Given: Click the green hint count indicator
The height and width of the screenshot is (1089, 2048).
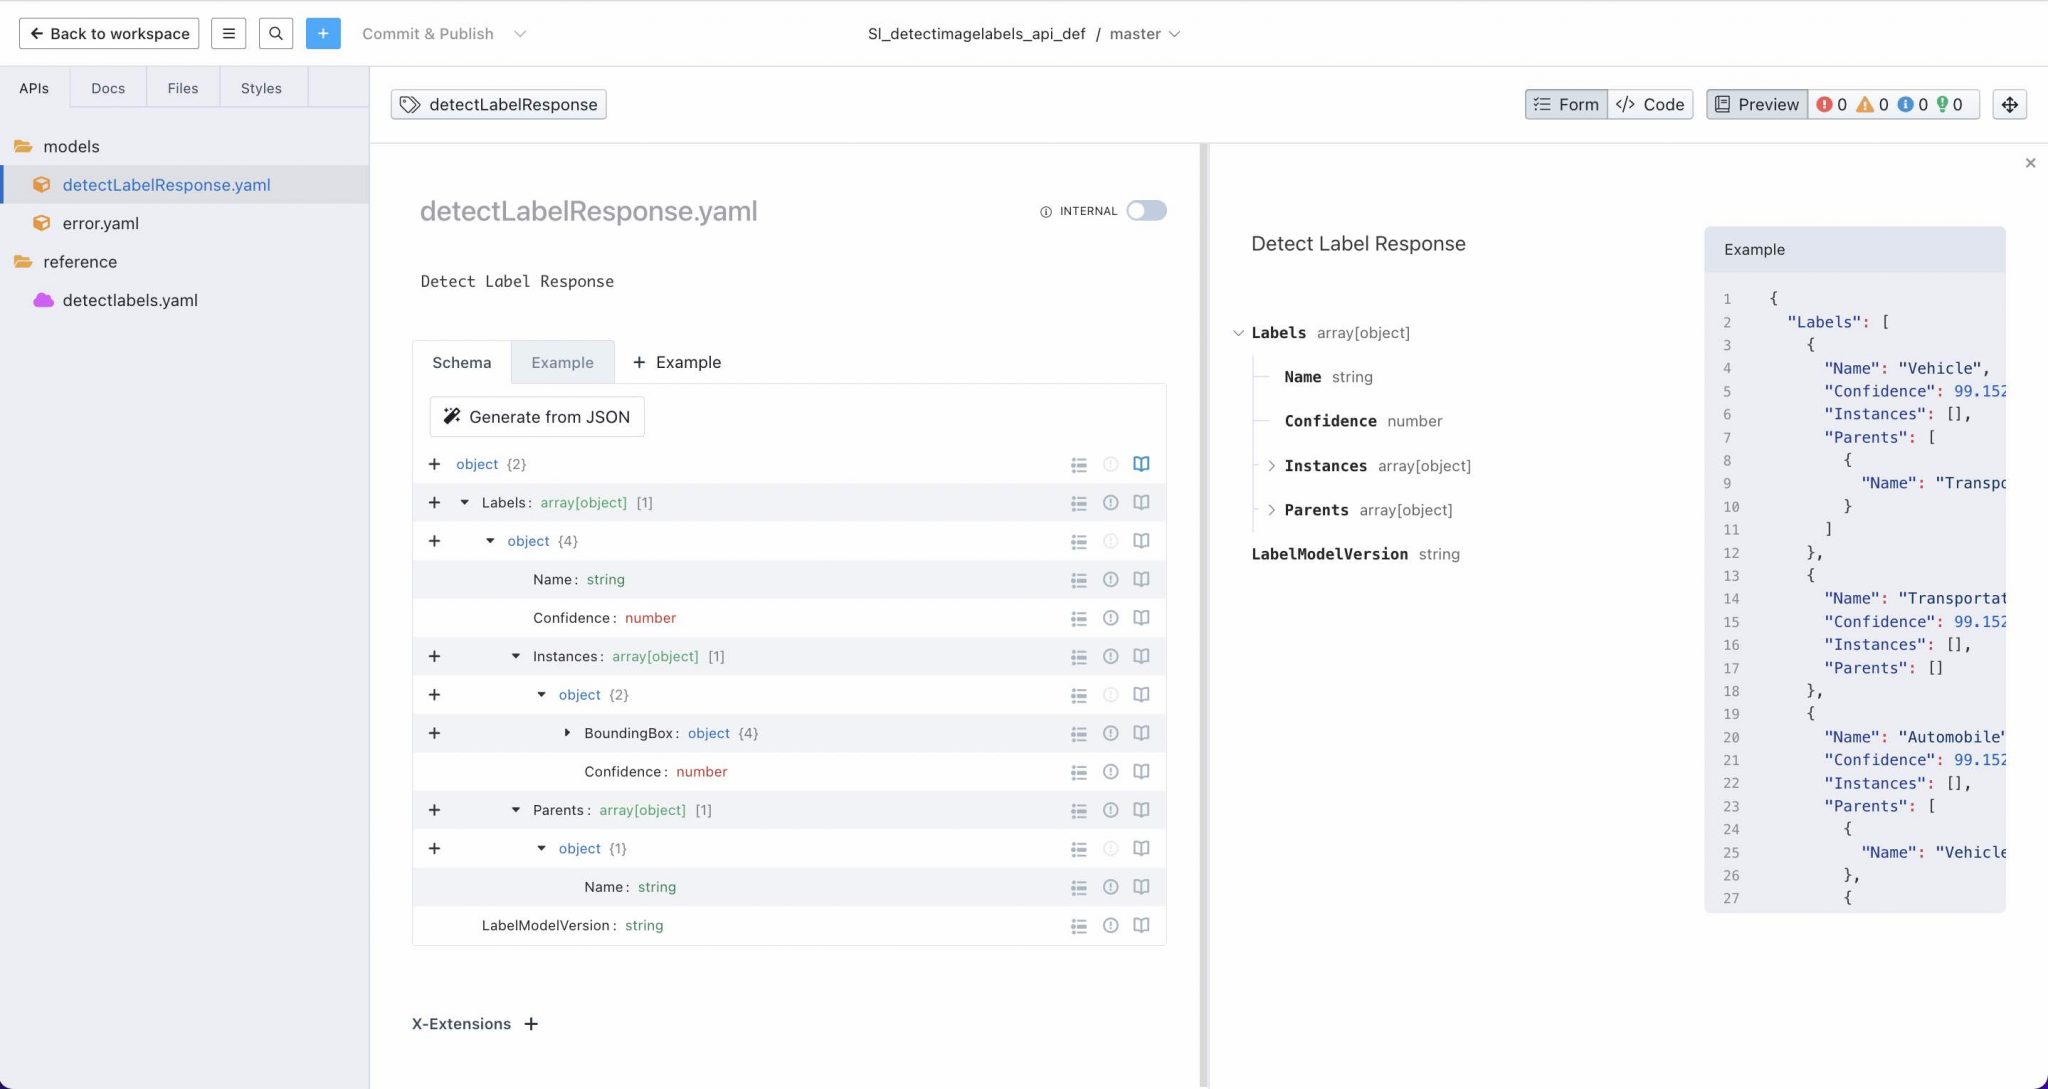Looking at the screenshot, I should point(1949,104).
